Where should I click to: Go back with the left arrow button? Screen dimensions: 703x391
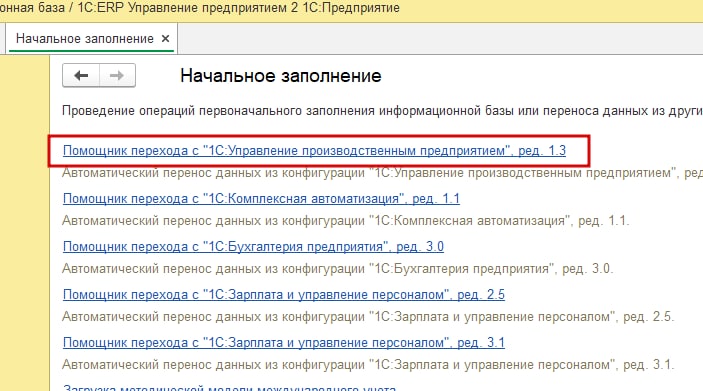point(81,75)
